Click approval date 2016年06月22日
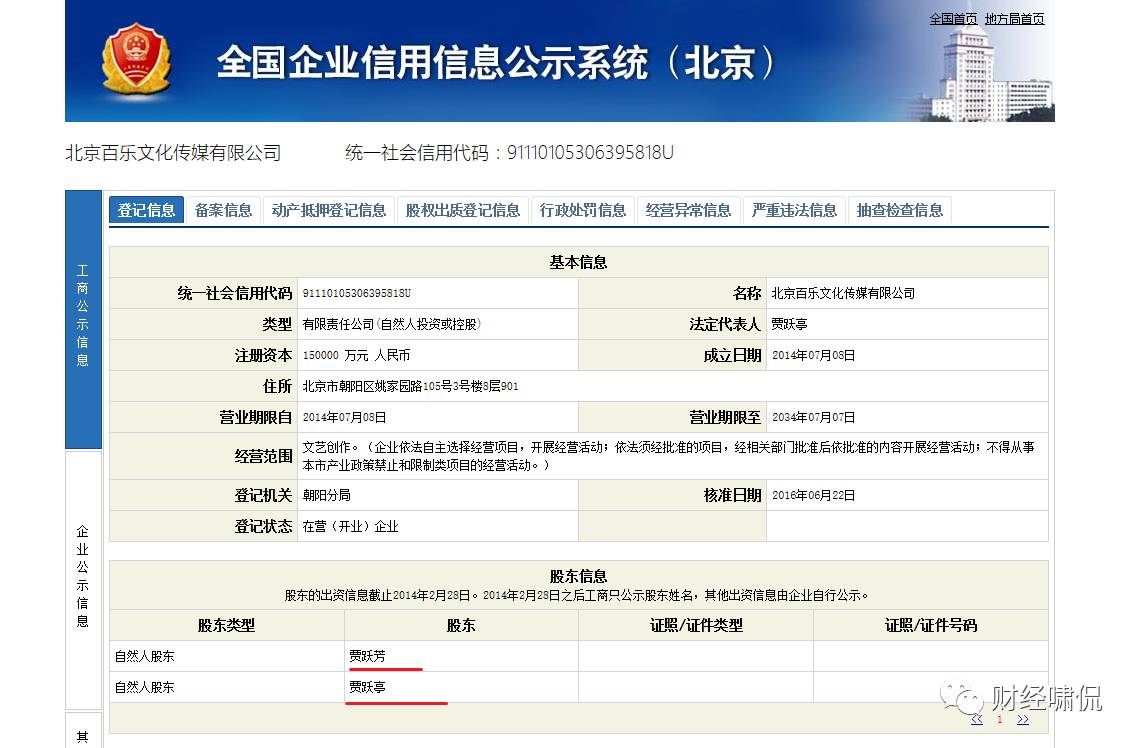 (813, 495)
